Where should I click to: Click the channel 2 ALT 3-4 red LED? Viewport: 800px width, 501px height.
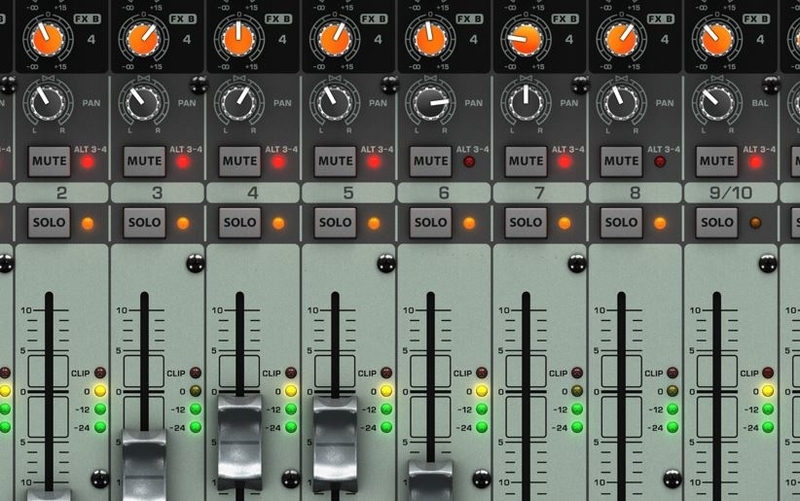point(88,162)
